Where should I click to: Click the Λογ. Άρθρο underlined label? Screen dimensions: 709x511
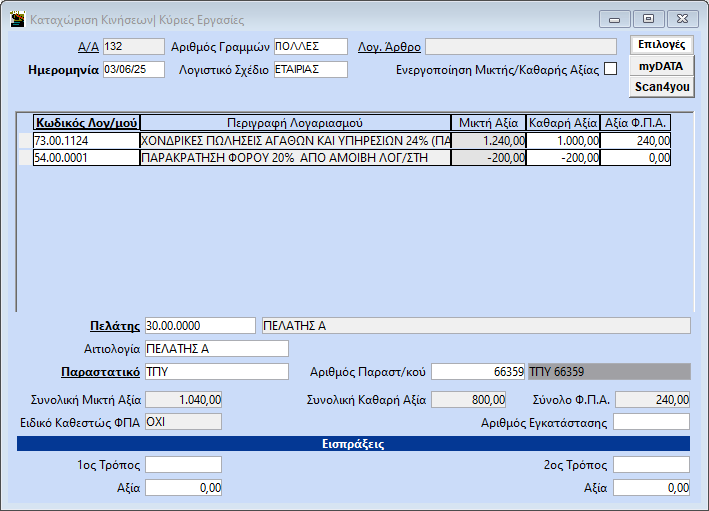pyautogui.click(x=389, y=47)
